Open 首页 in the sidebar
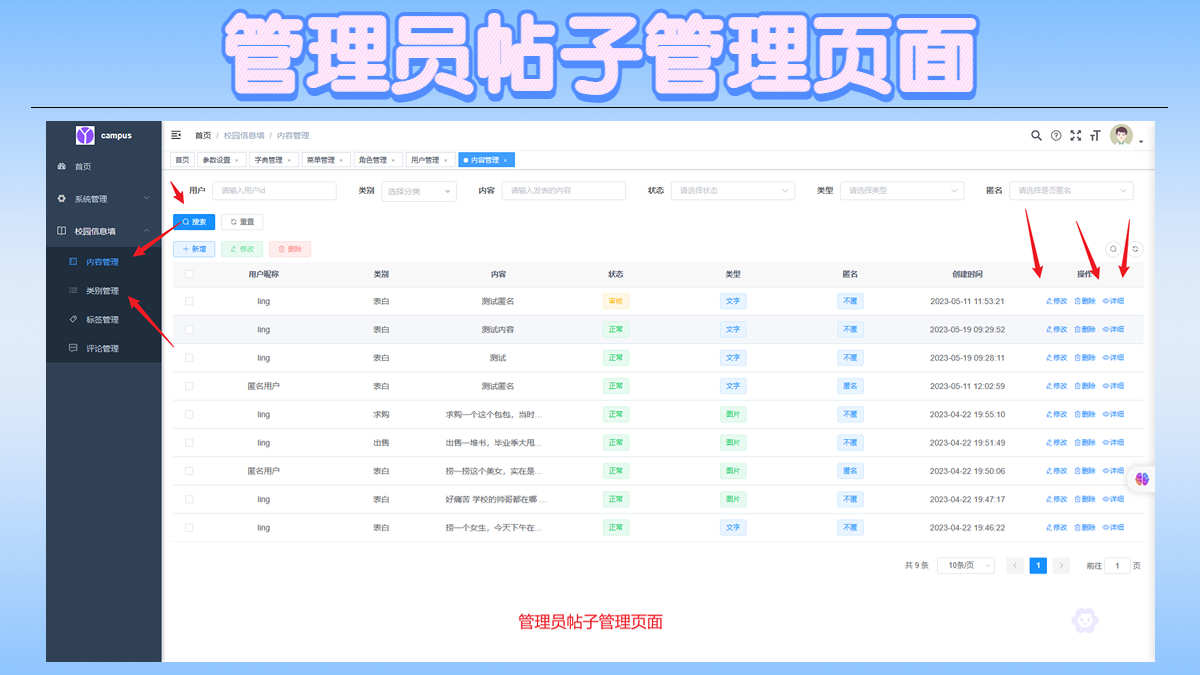 104,167
